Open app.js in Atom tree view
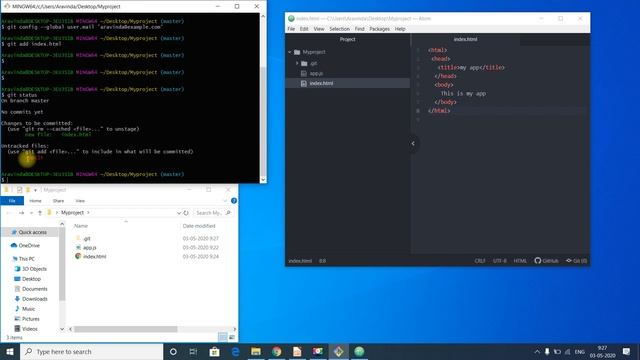The height and width of the screenshot is (360, 640). (316, 73)
